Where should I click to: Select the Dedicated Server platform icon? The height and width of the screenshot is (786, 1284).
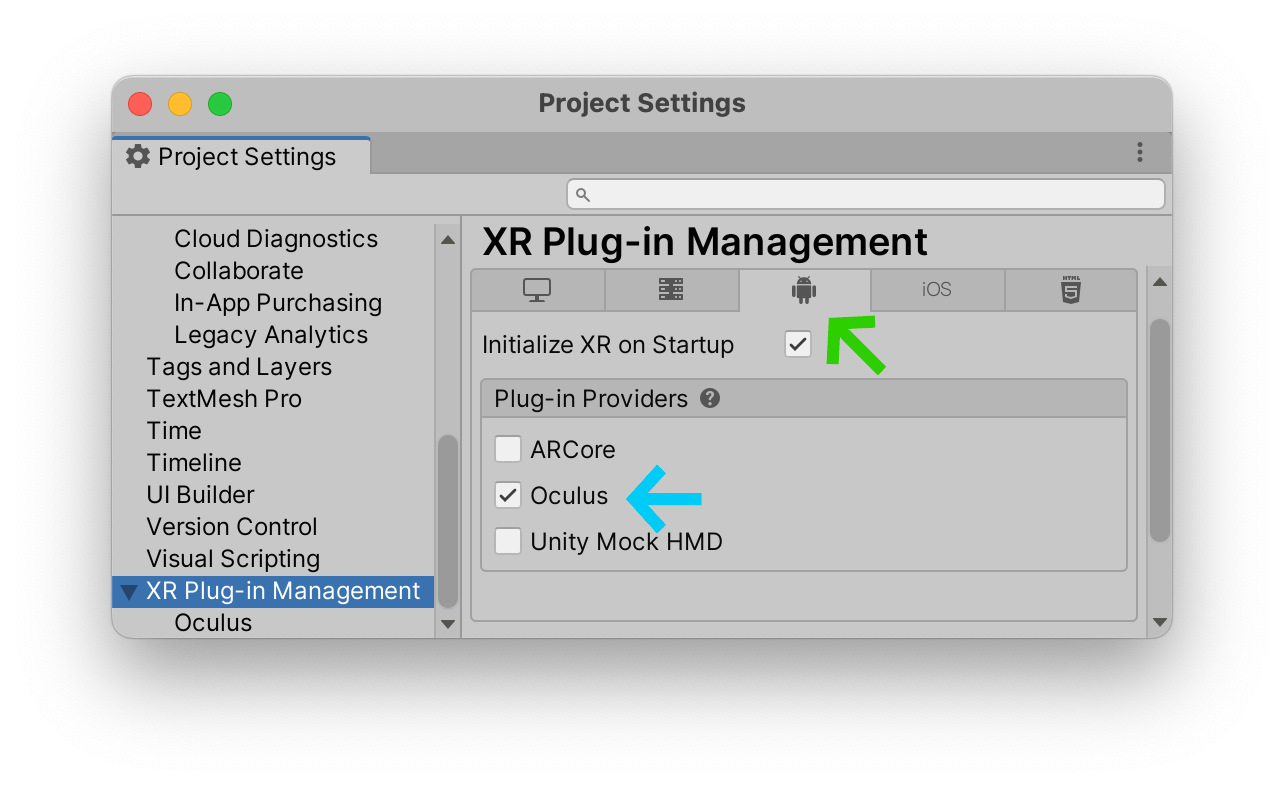(x=671, y=290)
